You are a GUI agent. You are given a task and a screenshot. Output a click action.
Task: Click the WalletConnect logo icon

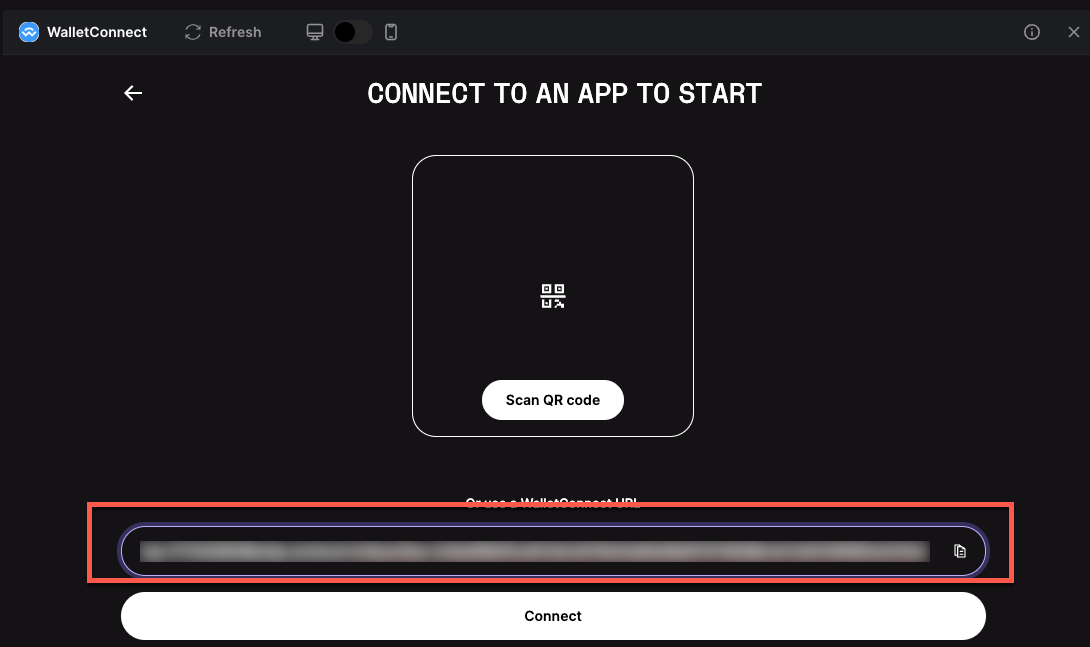coord(29,32)
